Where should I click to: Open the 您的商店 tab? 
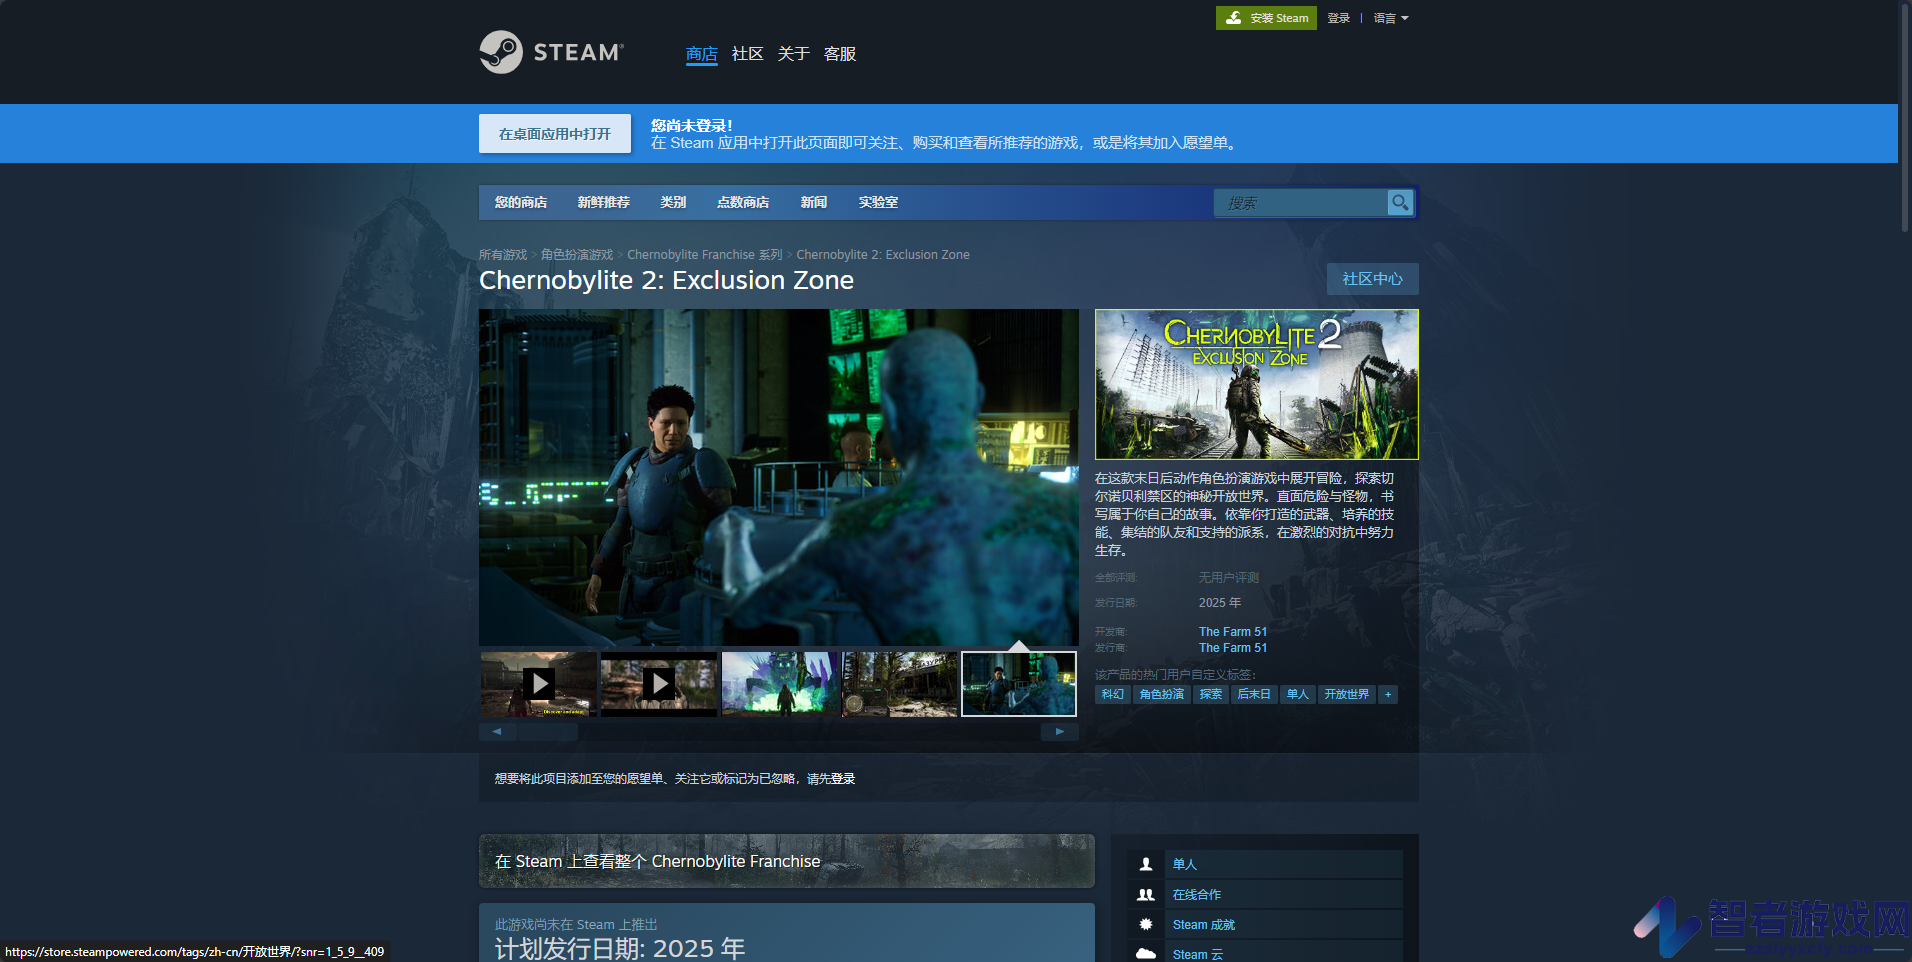[521, 202]
